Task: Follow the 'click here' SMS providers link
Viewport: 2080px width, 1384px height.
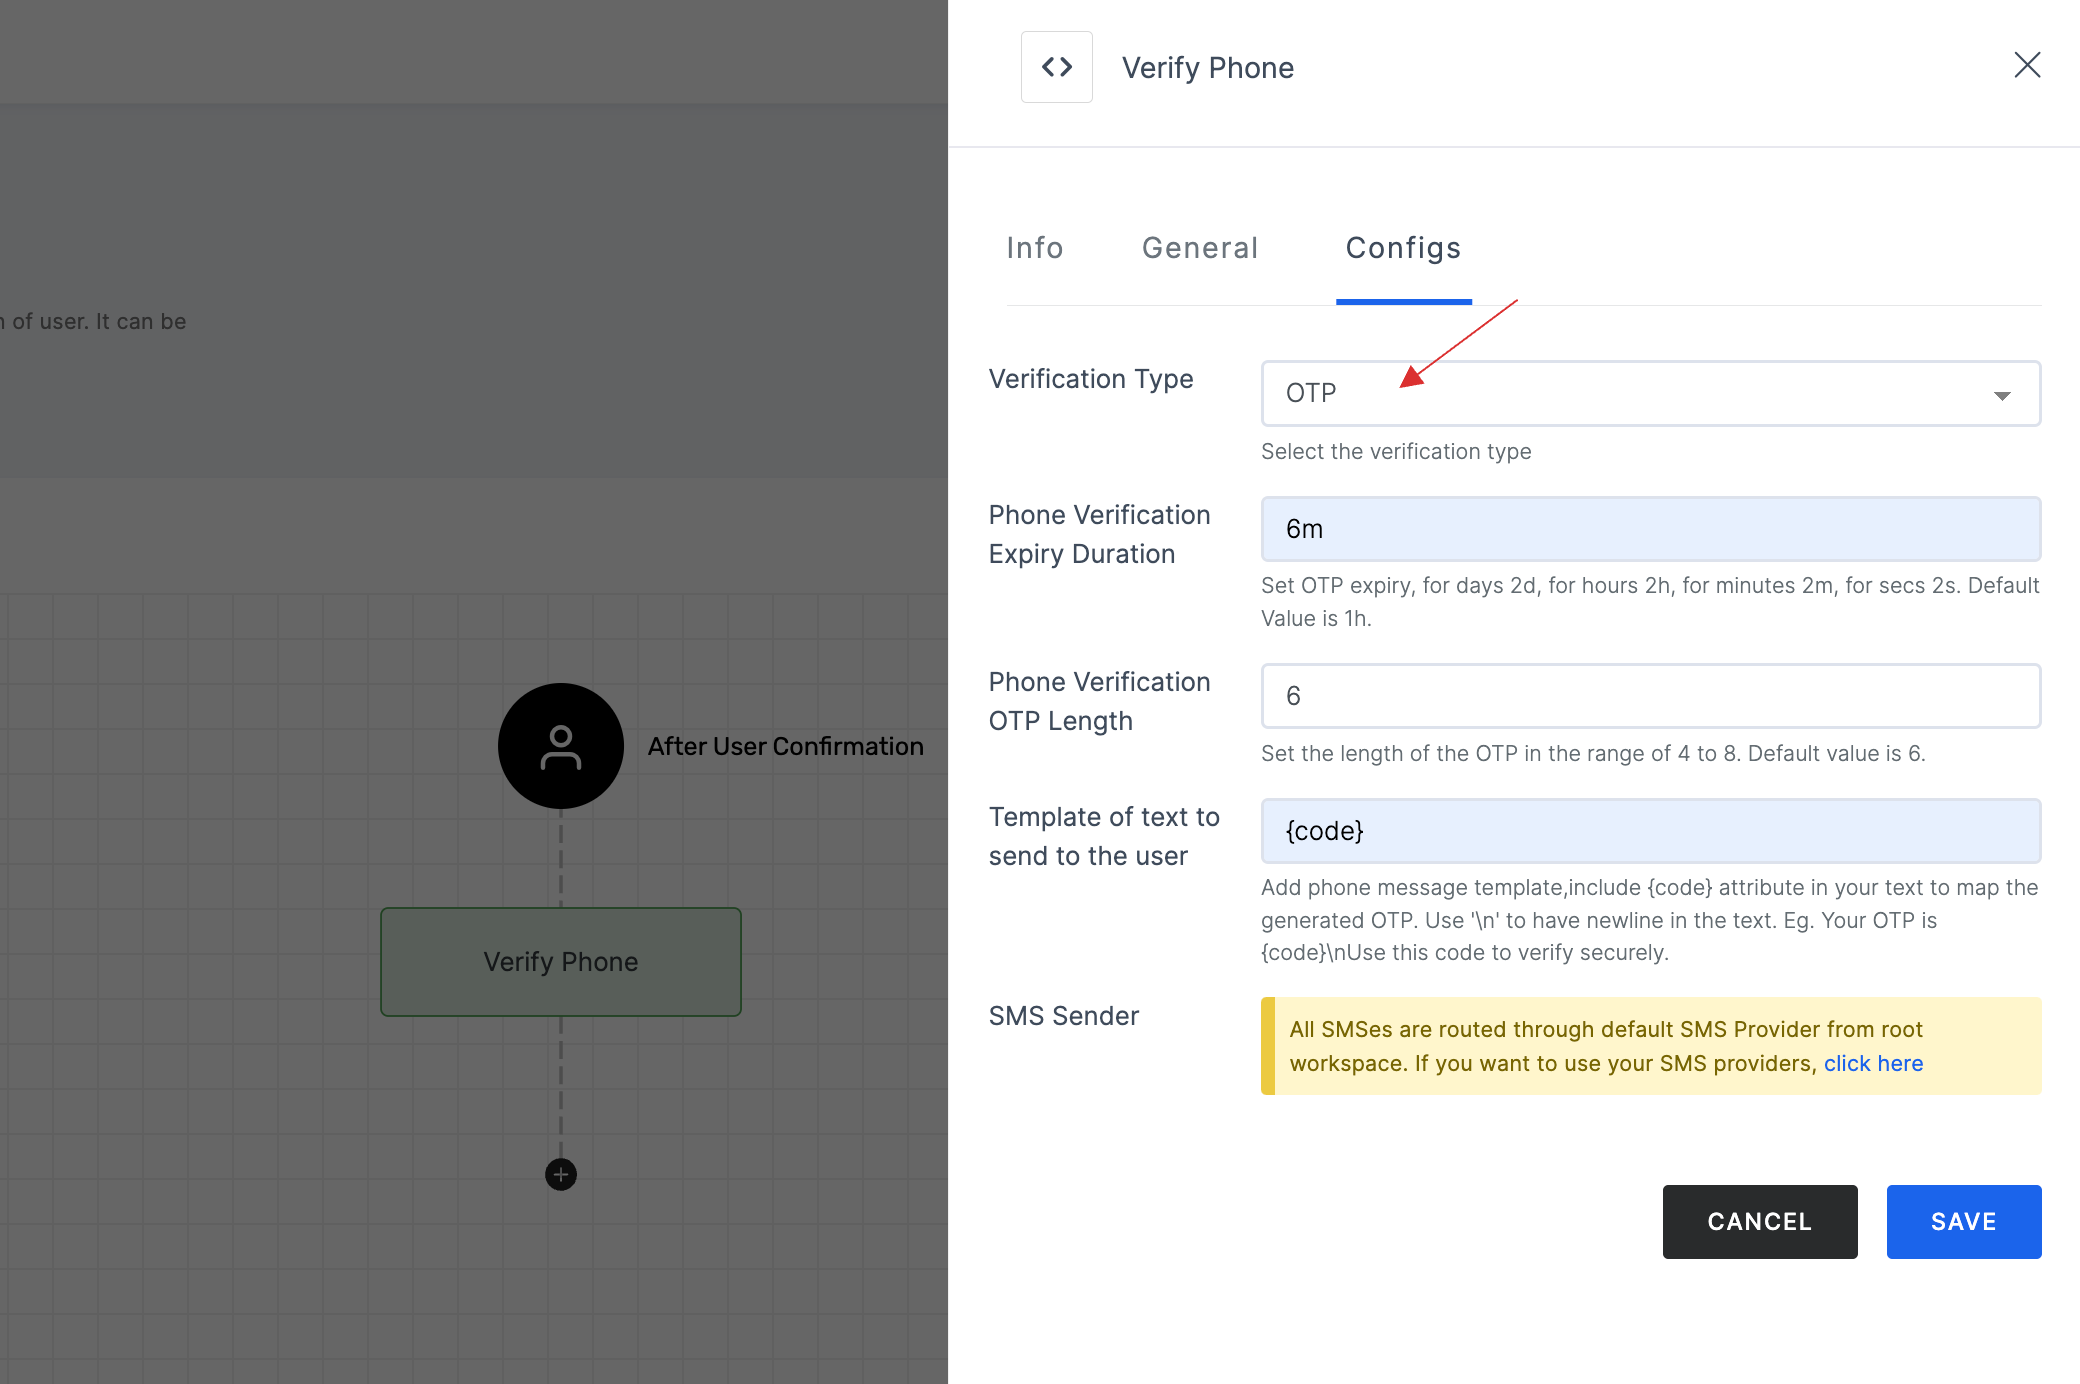Action: click(x=1873, y=1064)
